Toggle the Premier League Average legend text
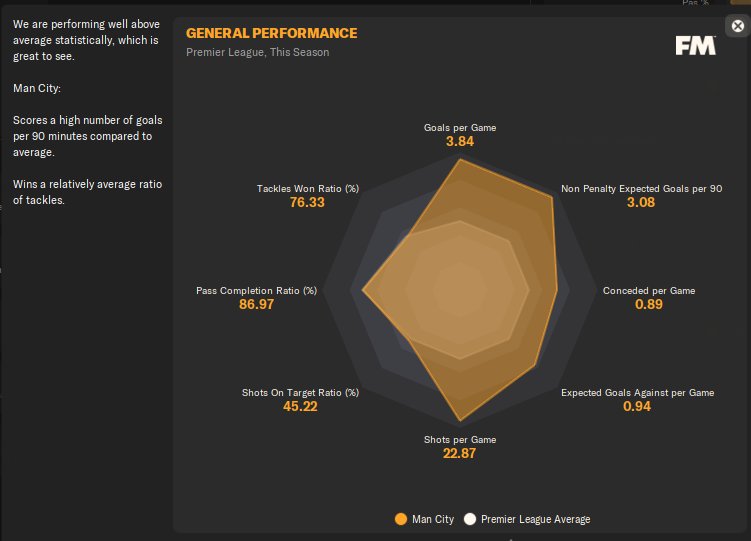Screen dimensions: 751x541 (x=535, y=519)
